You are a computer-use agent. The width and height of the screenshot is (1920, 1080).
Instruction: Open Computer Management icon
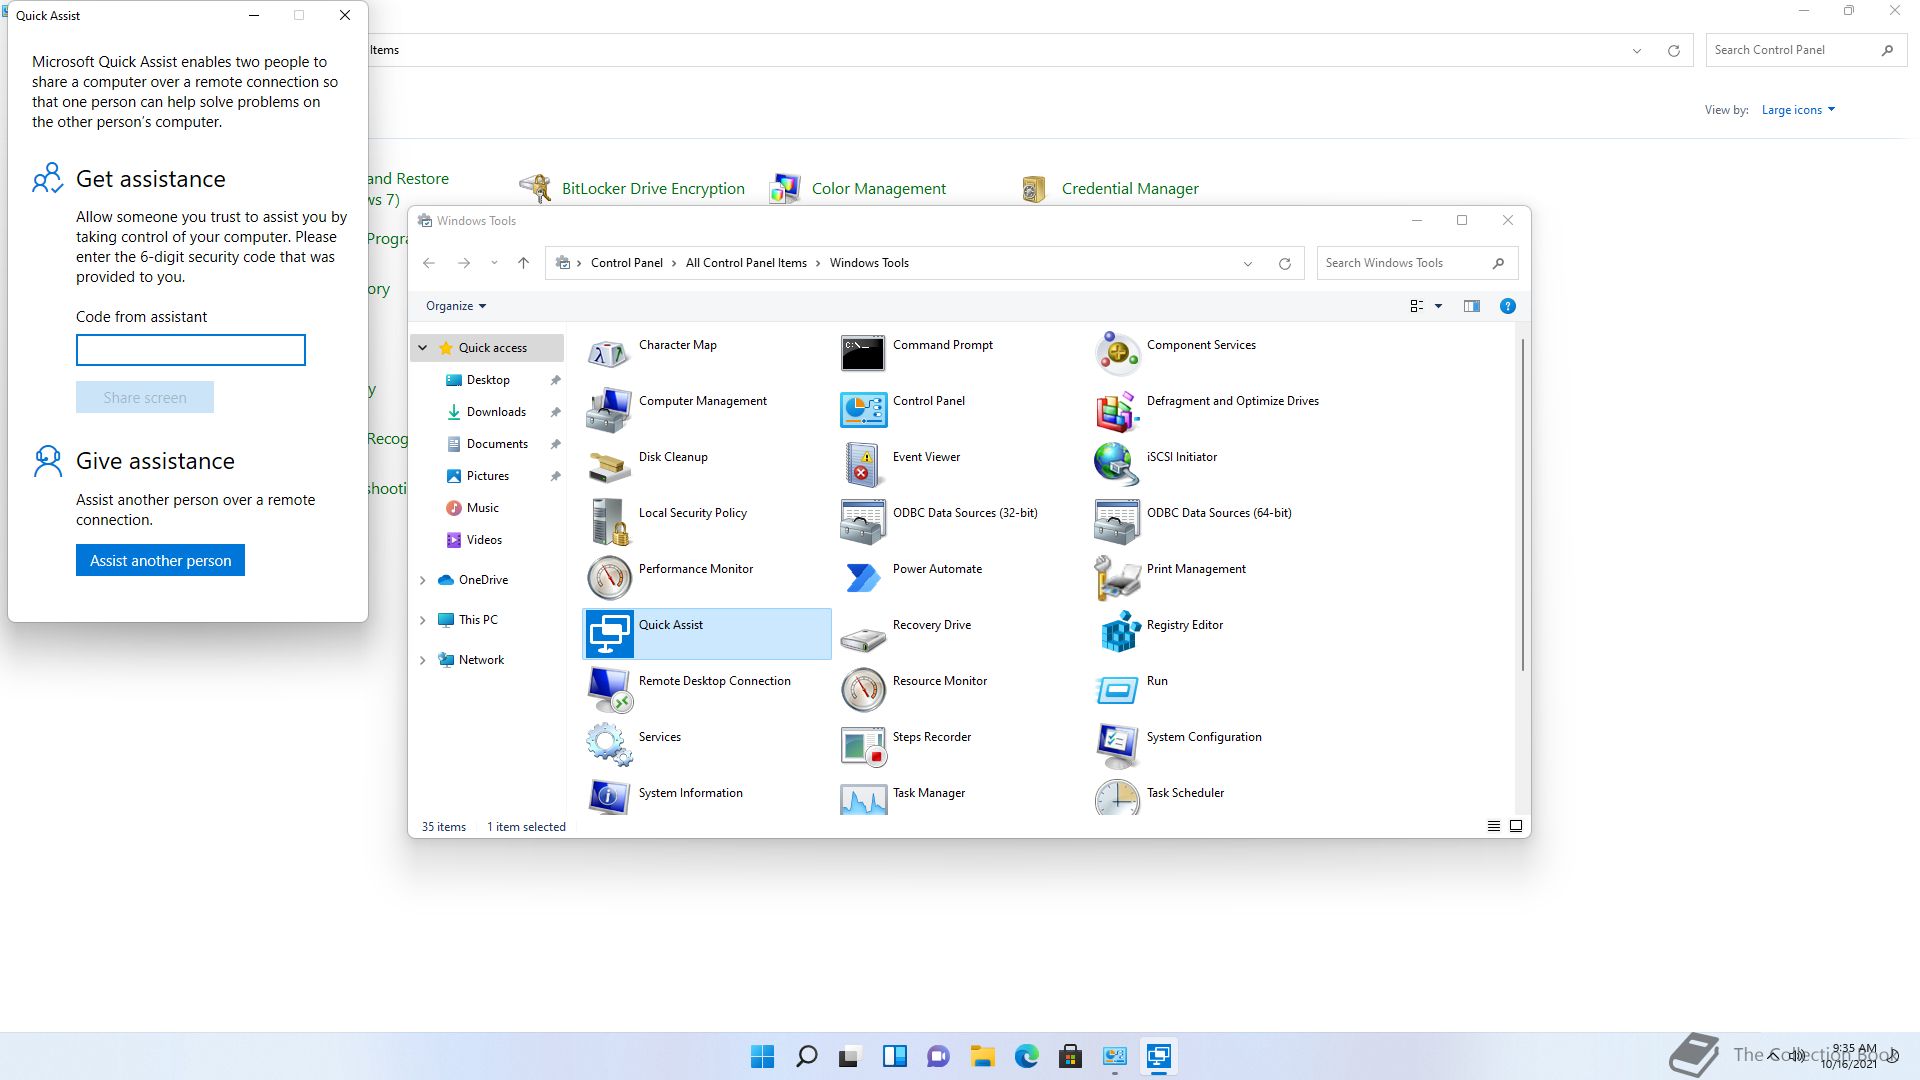(608, 409)
